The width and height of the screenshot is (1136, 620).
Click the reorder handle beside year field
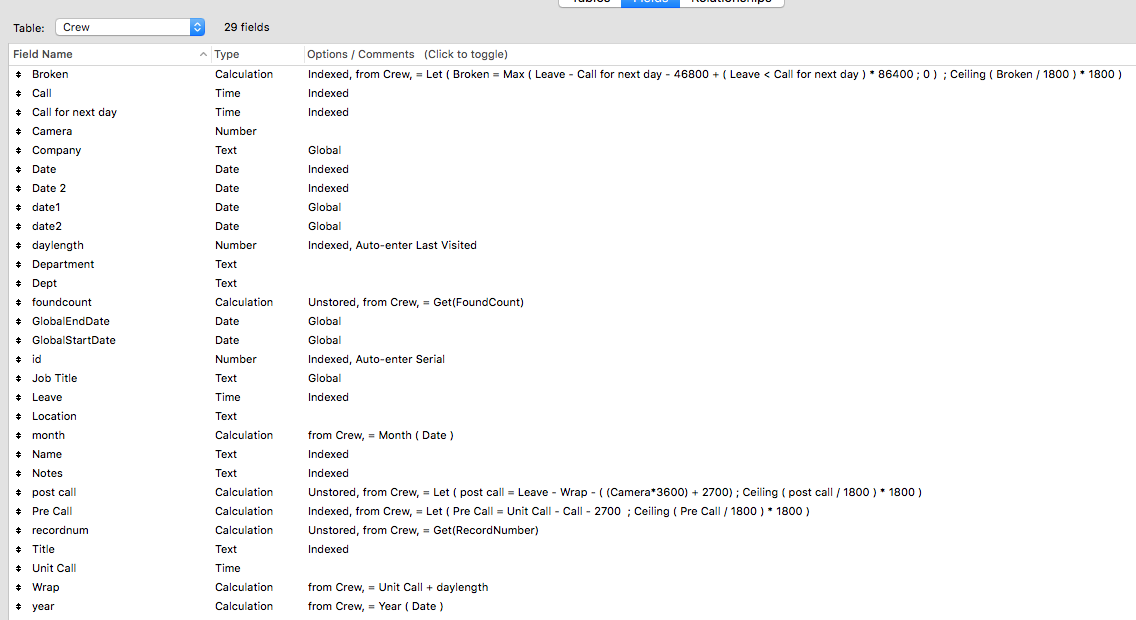point(19,606)
